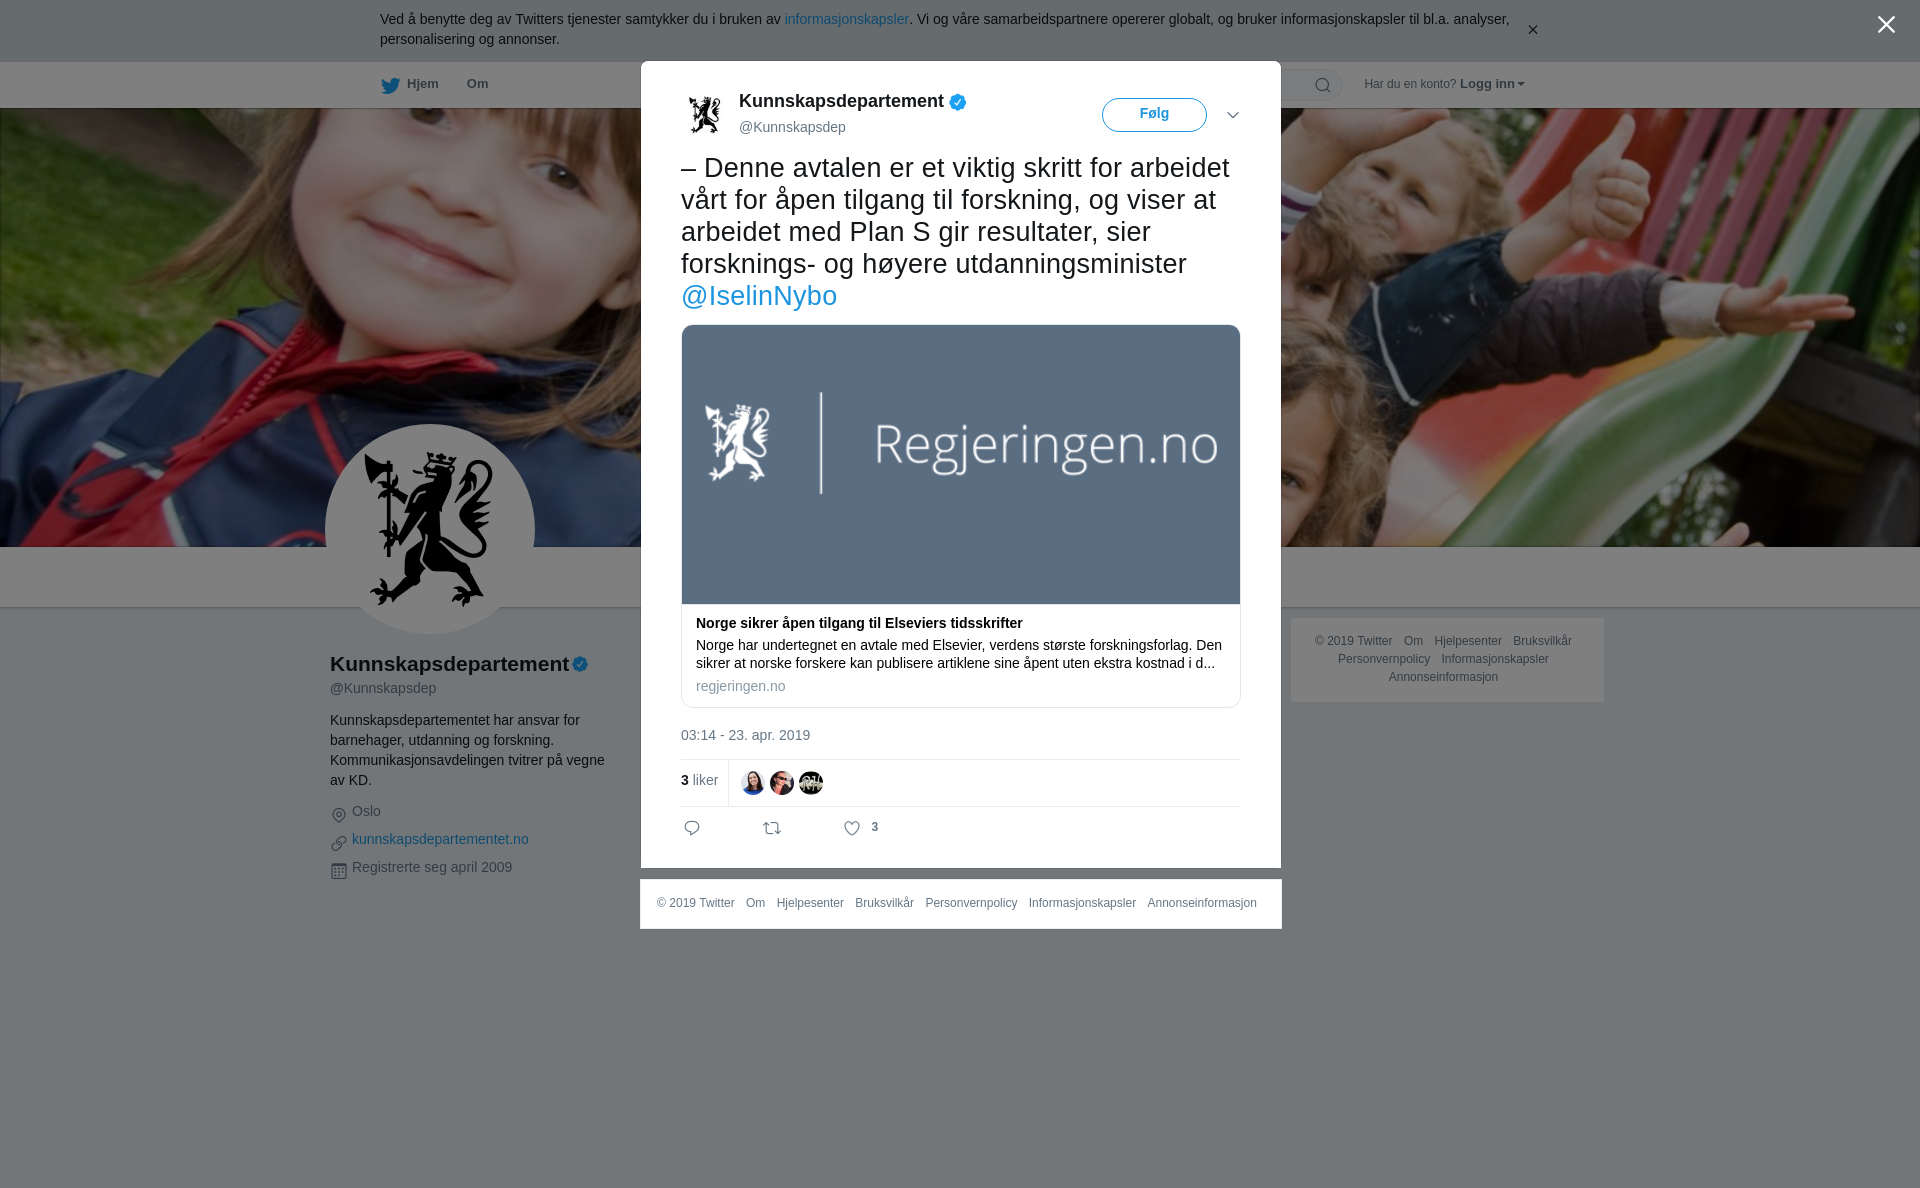This screenshot has height=1188, width=1920.
Task: Open the @IselinNybo mention link
Action: pos(759,296)
